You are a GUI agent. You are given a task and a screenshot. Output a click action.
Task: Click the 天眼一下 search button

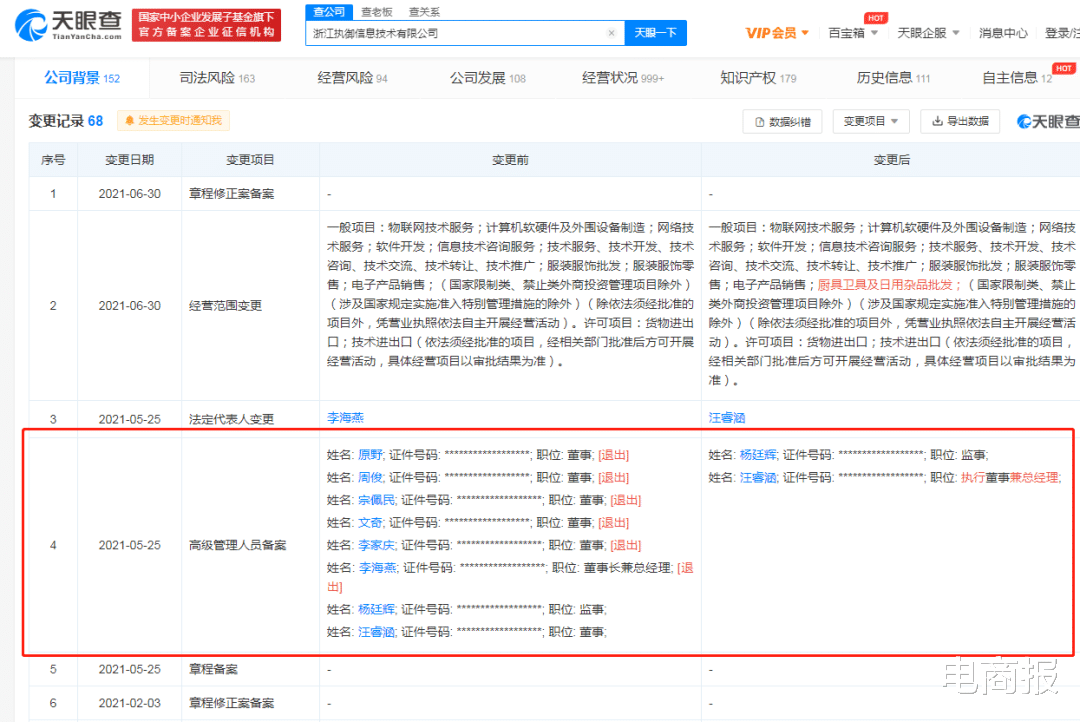[656, 32]
